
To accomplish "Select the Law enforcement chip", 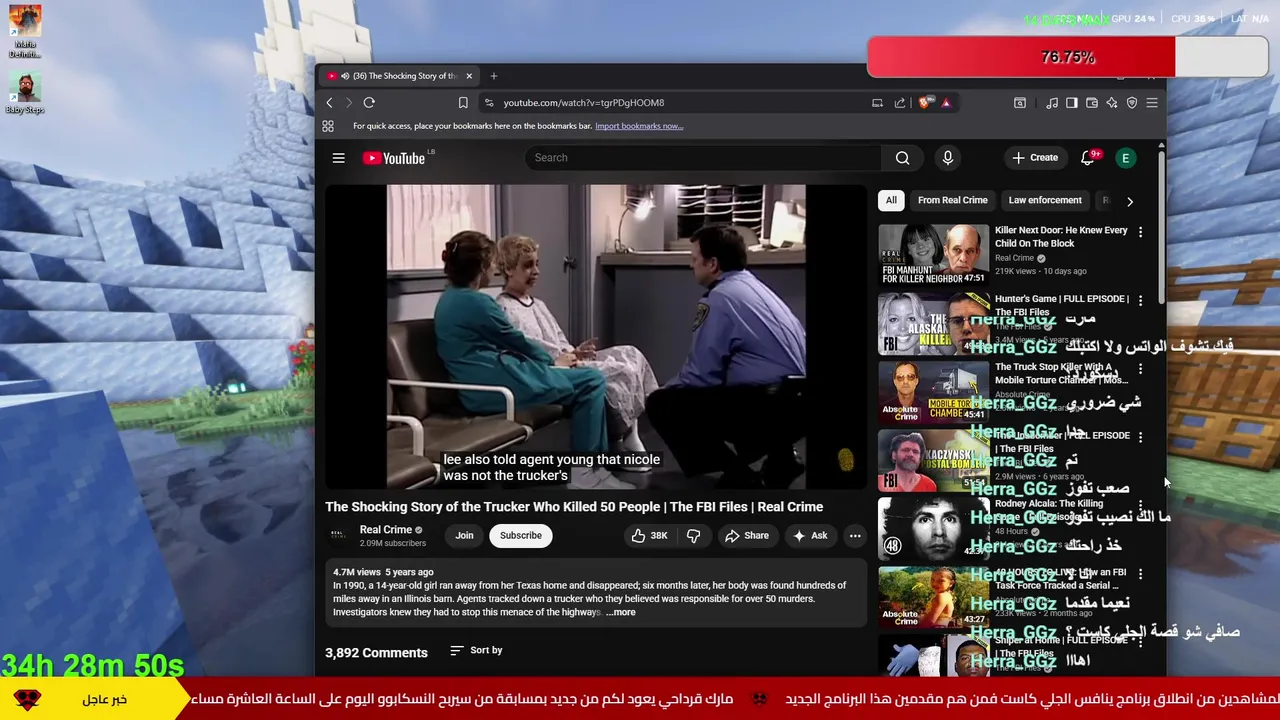I will pos(1045,201).
